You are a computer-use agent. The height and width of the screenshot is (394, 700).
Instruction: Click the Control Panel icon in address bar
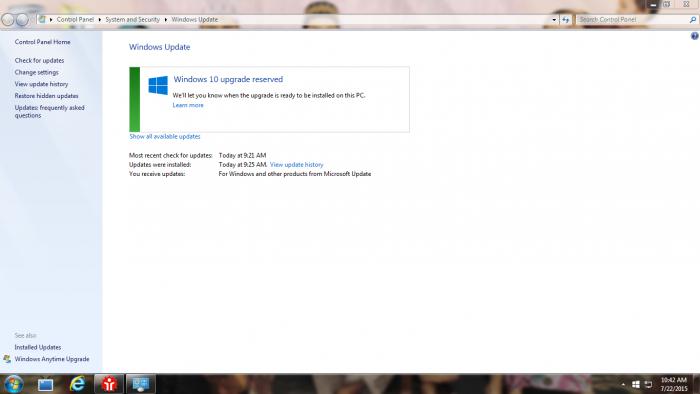point(42,19)
